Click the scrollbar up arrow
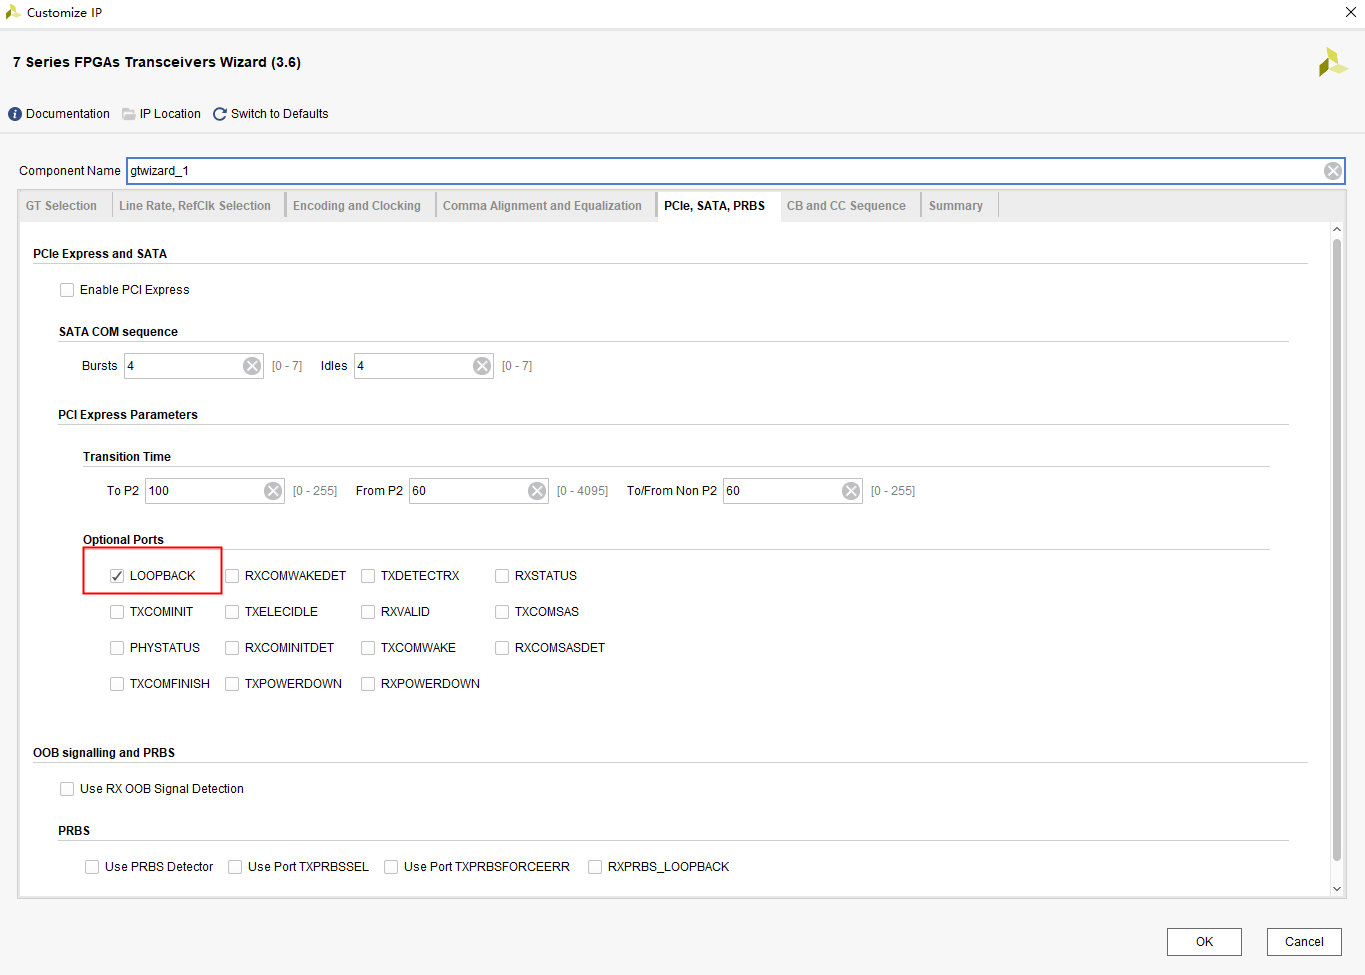The height and width of the screenshot is (975, 1365). click(1337, 230)
